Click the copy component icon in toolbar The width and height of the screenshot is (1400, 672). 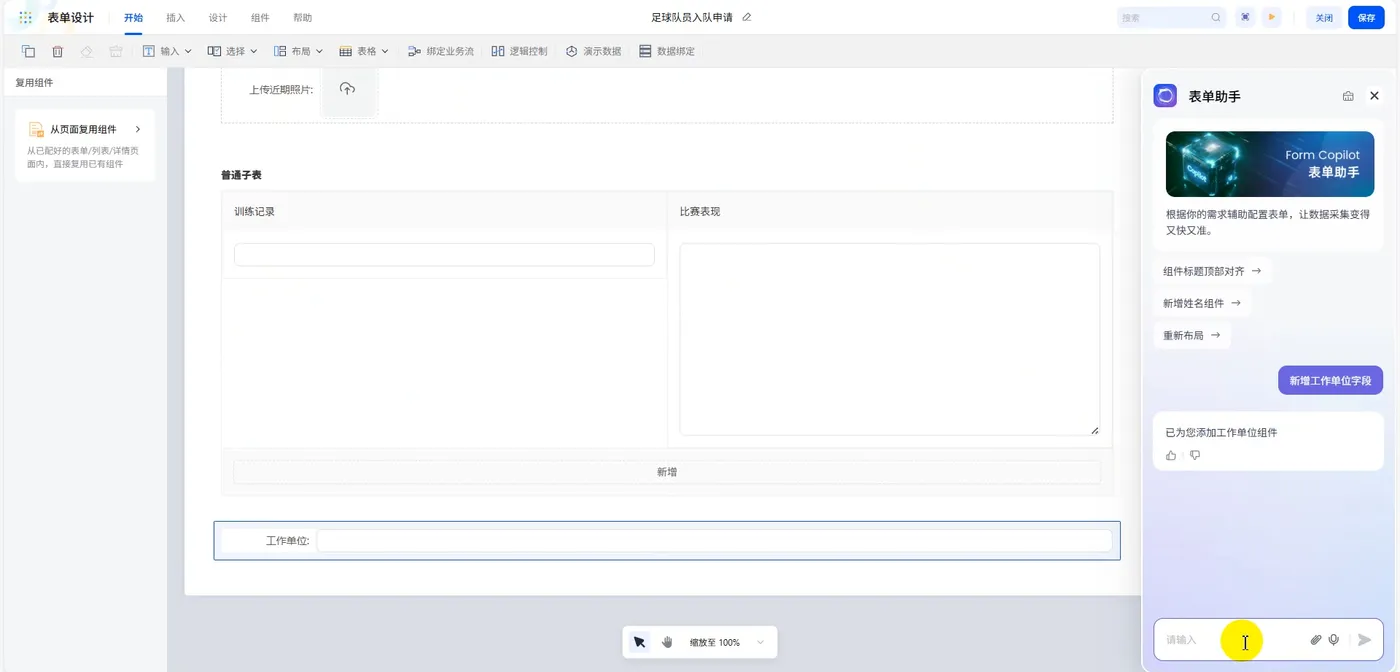pyautogui.click(x=28, y=51)
